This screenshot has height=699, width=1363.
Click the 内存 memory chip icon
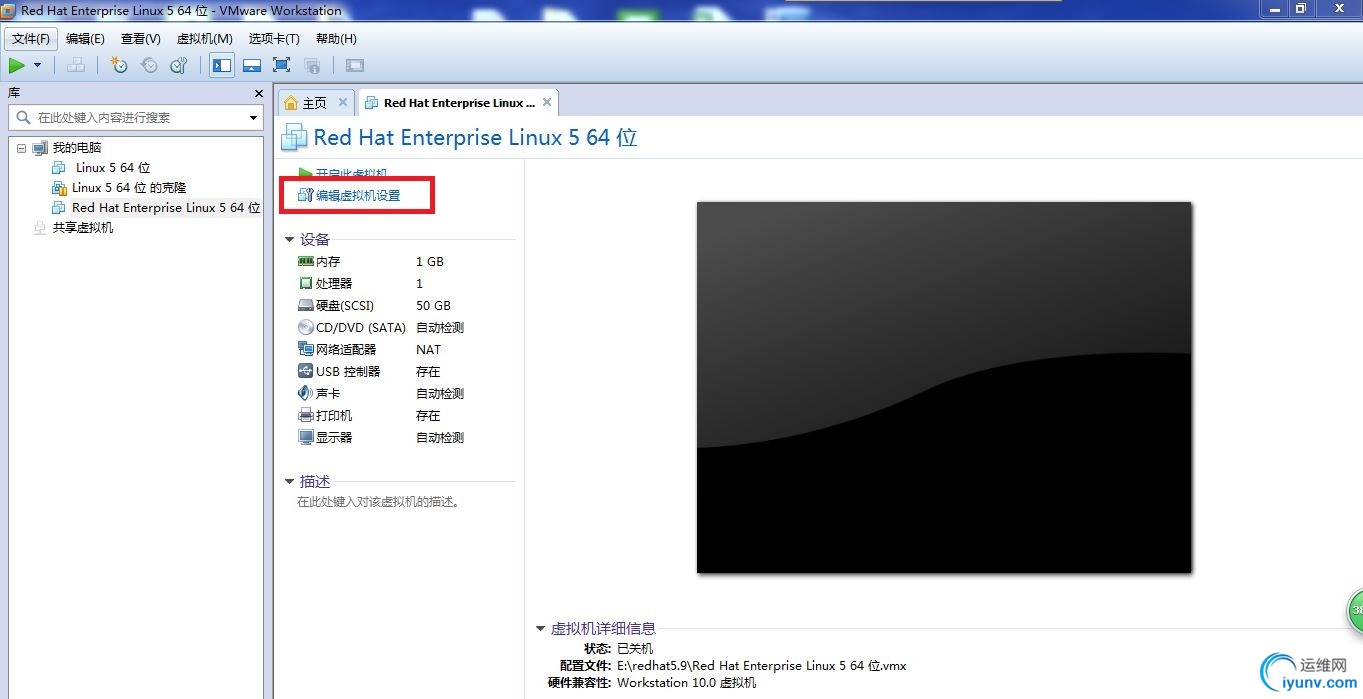306,261
